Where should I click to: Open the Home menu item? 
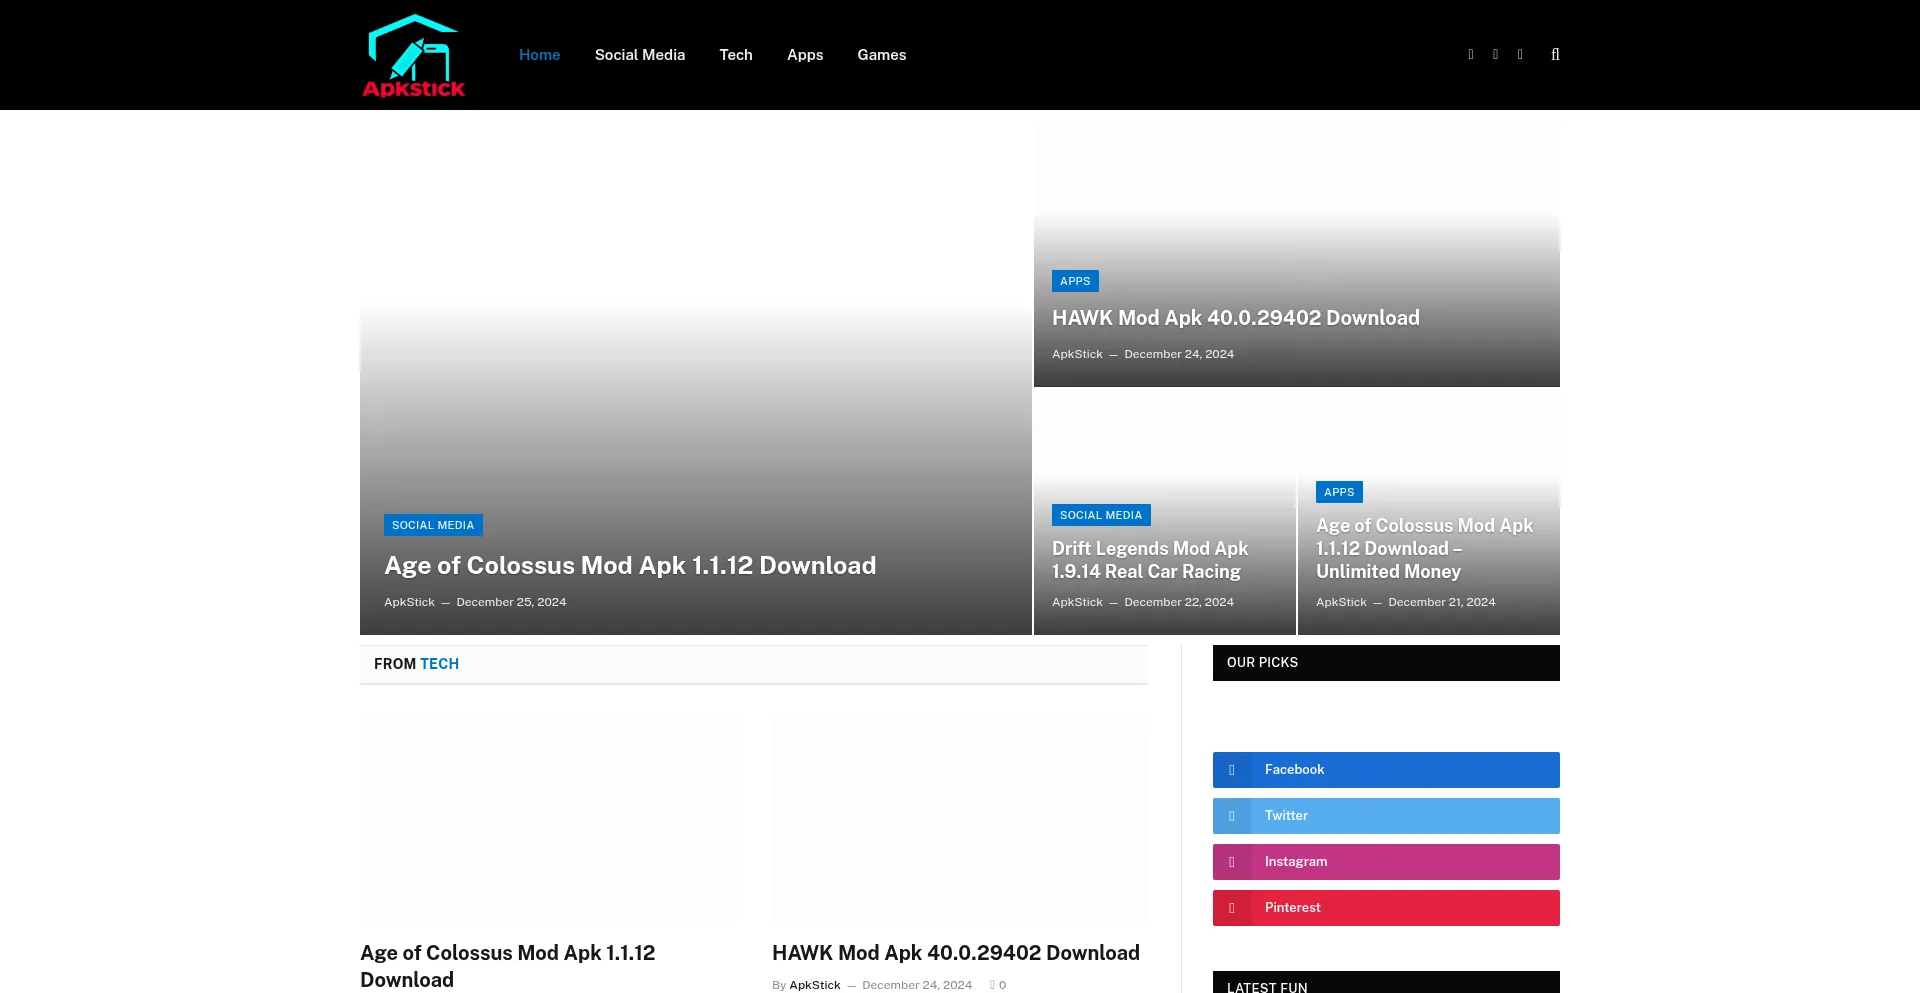(x=540, y=55)
